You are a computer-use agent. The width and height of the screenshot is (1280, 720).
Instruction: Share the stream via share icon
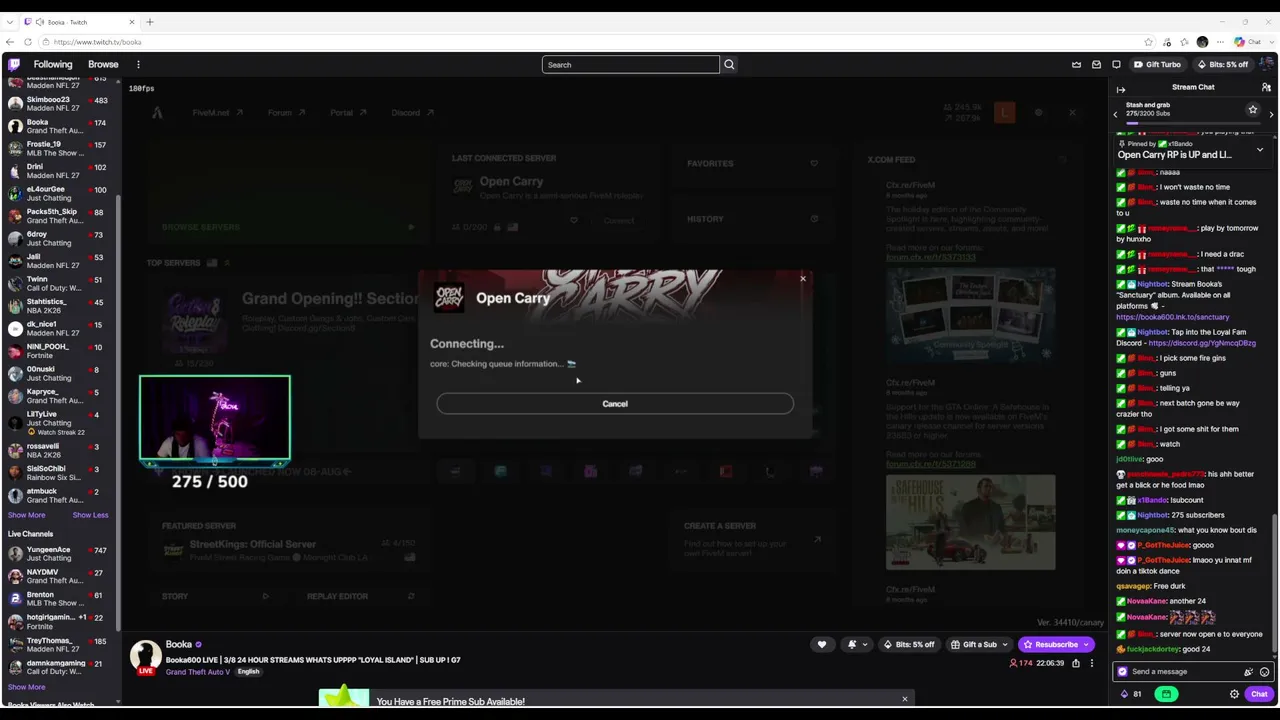[1076, 663]
